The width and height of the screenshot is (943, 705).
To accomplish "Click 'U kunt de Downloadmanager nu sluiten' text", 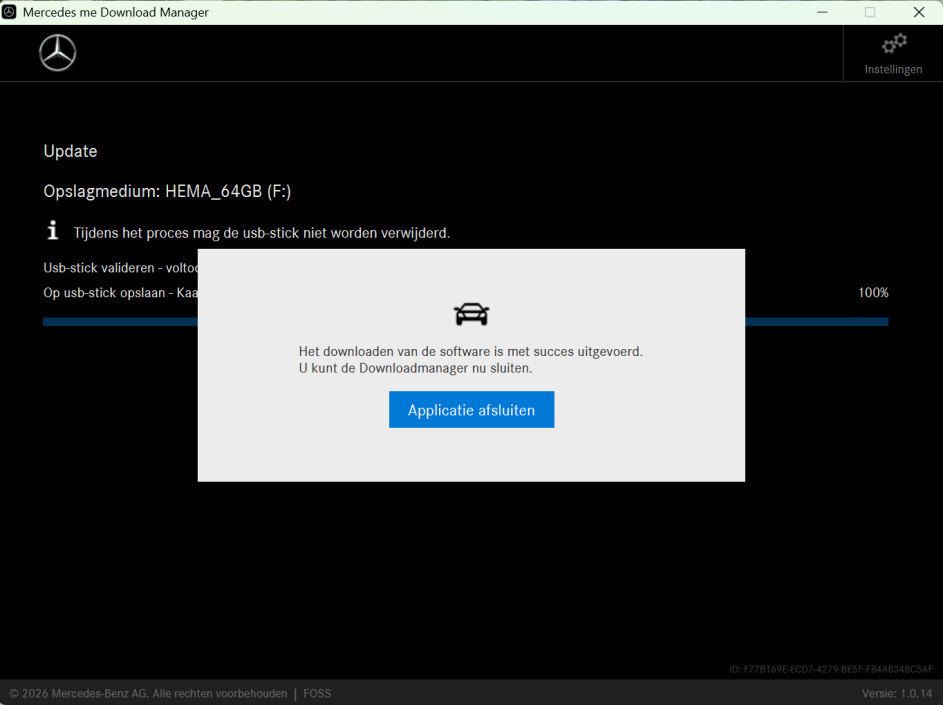I will (x=416, y=368).
